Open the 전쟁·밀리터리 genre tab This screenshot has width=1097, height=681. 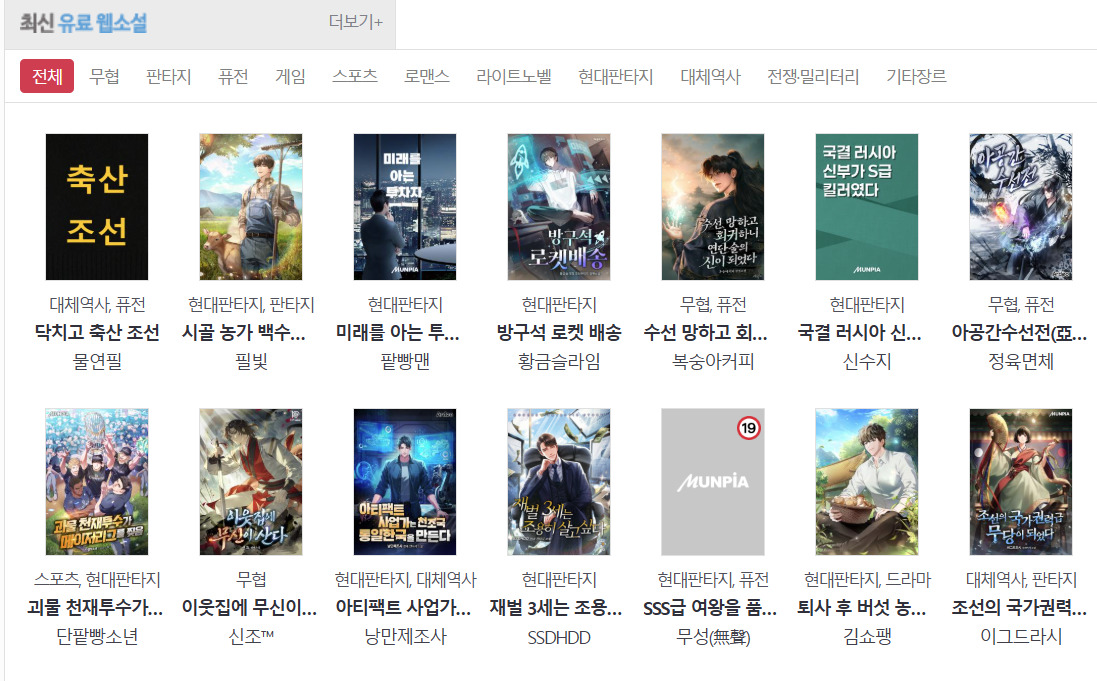[813, 76]
